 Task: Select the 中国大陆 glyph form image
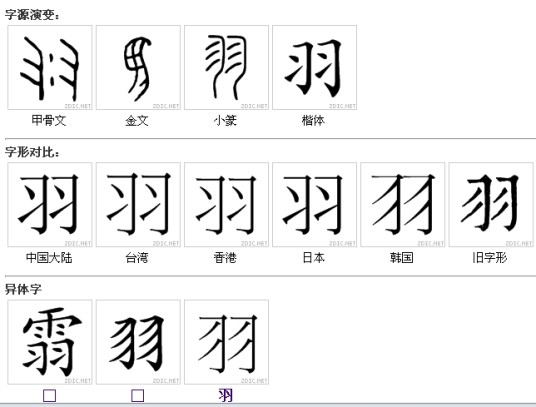coord(50,205)
